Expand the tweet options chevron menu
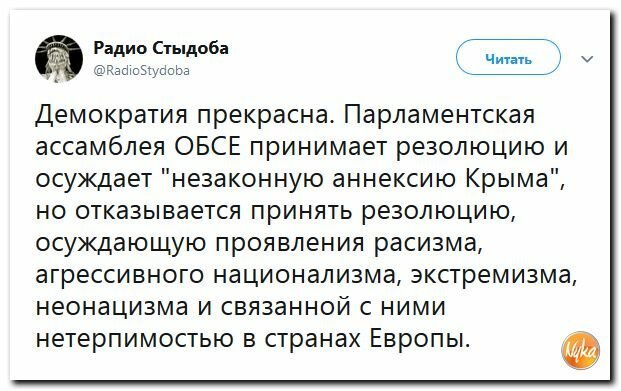This screenshot has width=621, height=391. [587, 59]
